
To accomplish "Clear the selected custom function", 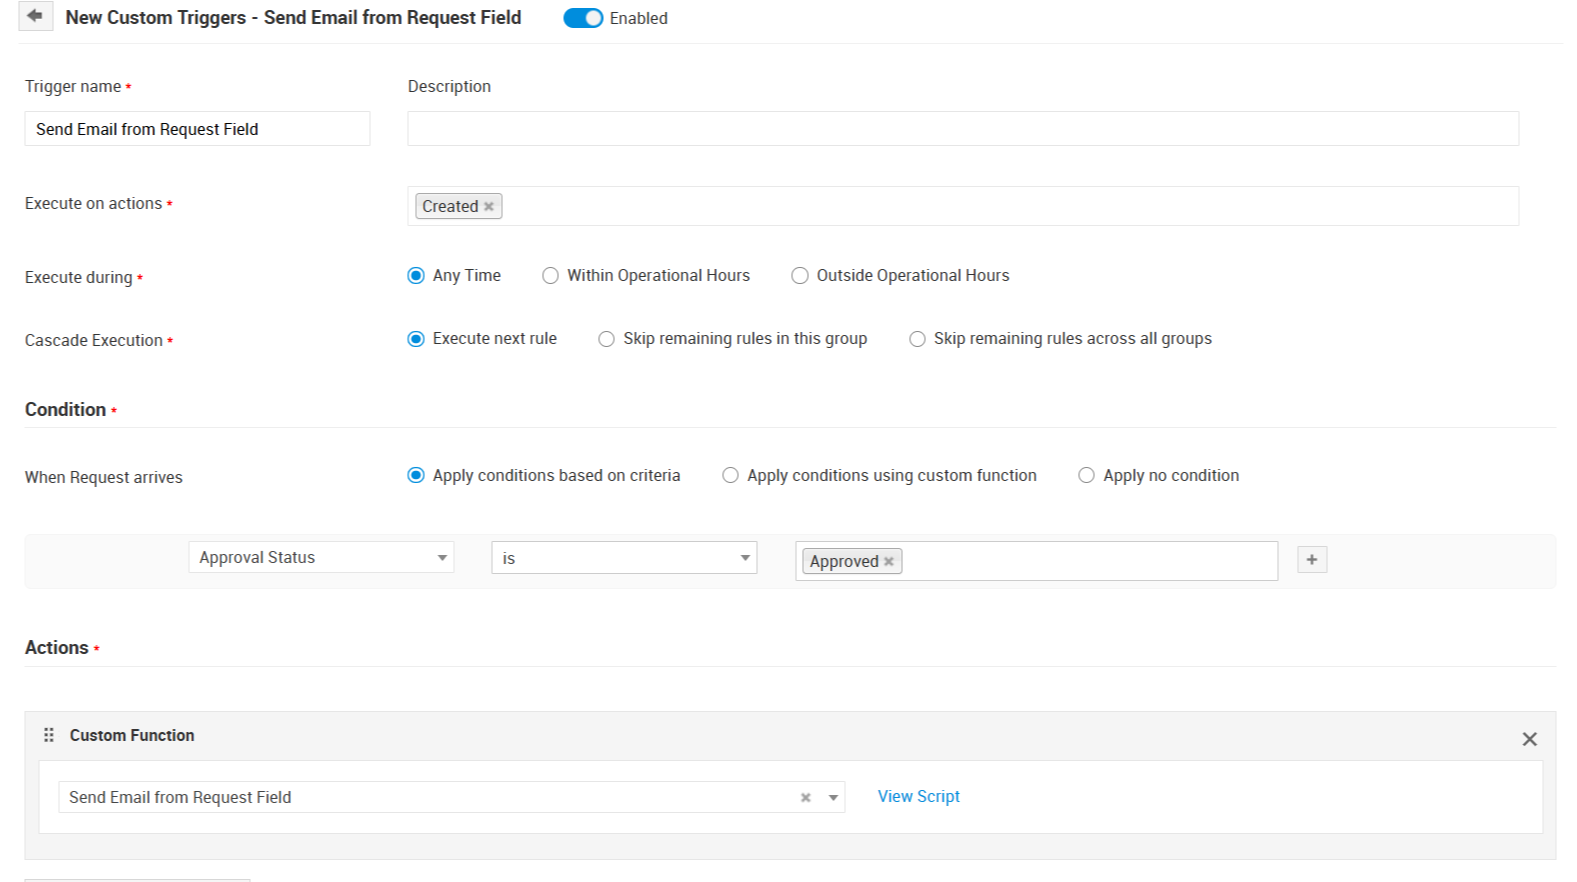I will pyautogui.click(x=805, y=798).
